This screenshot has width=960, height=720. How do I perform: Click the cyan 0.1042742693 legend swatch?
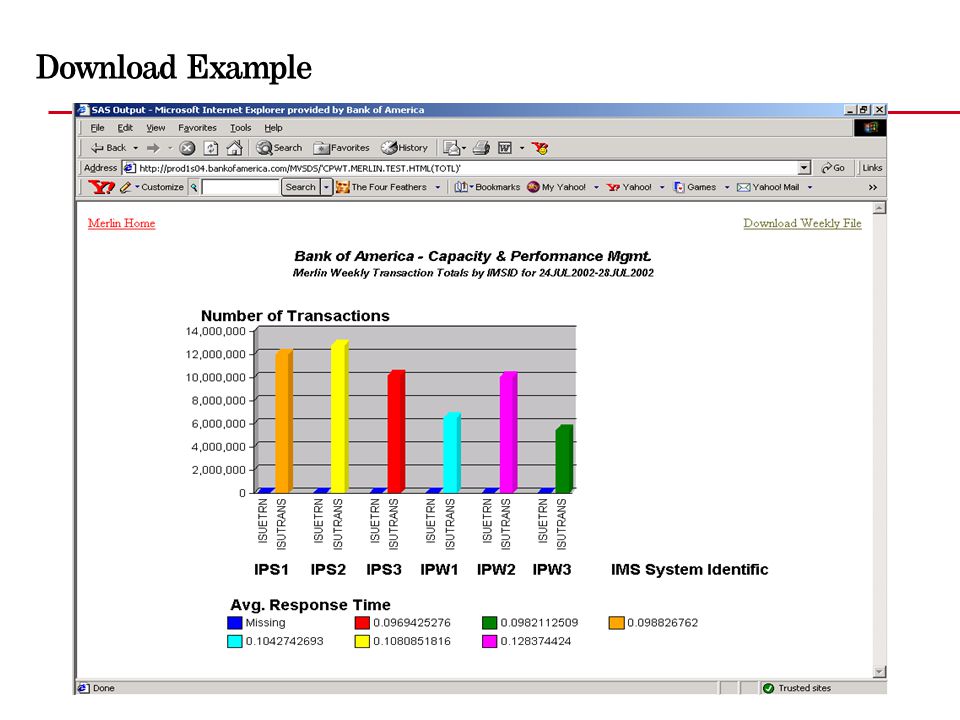coord(234,641)
